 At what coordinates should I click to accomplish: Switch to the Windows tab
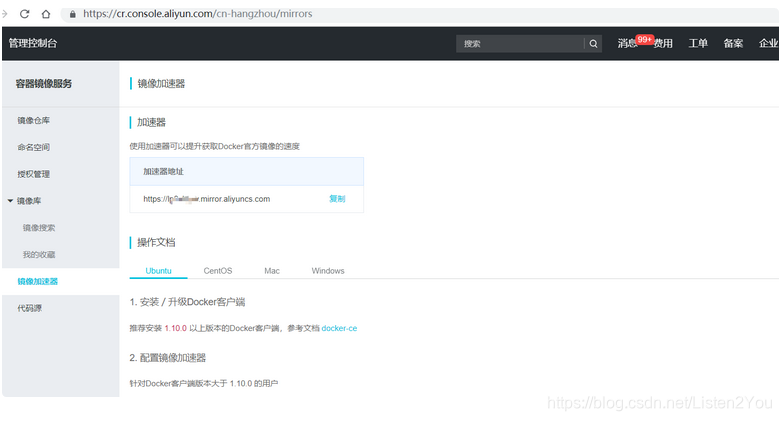(x=328, y=271)
